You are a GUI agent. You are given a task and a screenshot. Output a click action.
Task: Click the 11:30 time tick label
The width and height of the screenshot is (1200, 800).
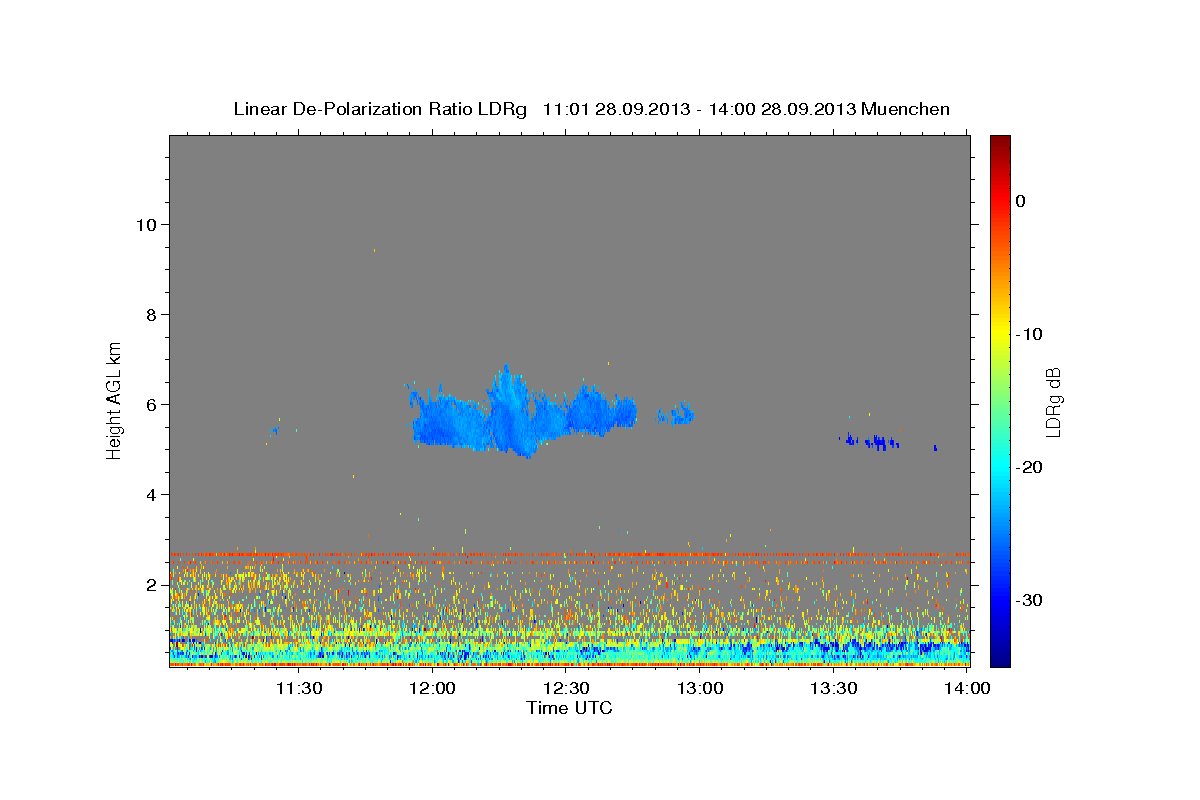pyautogui.click(x=298, y=688)
